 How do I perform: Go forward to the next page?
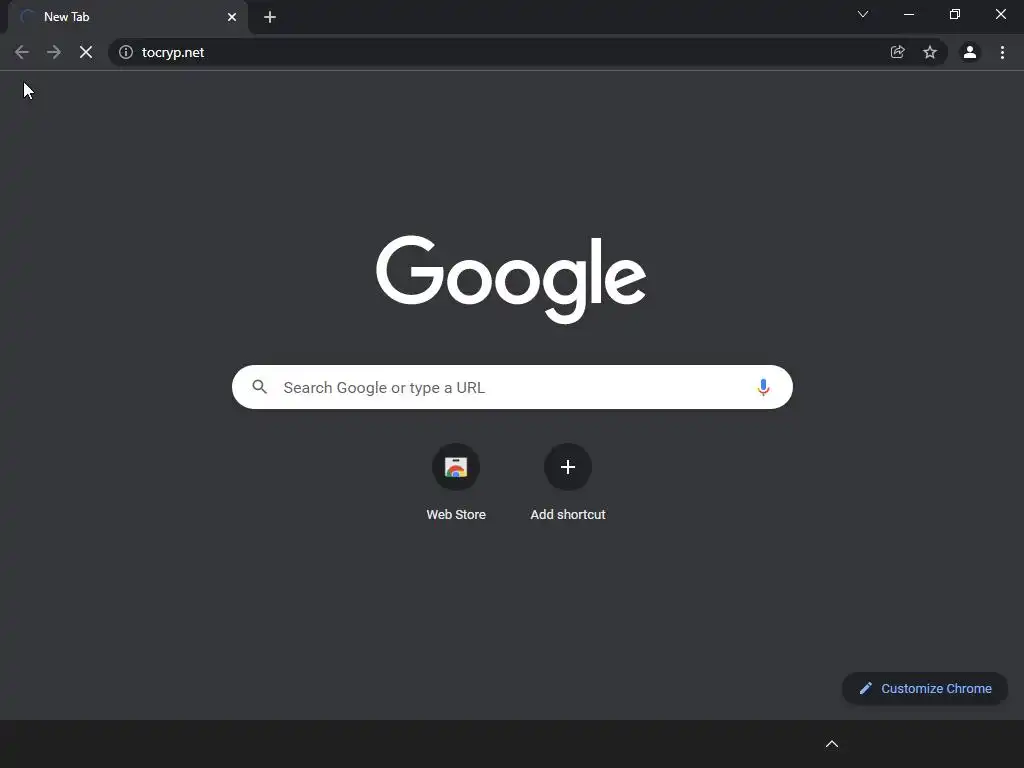[54, 52]
